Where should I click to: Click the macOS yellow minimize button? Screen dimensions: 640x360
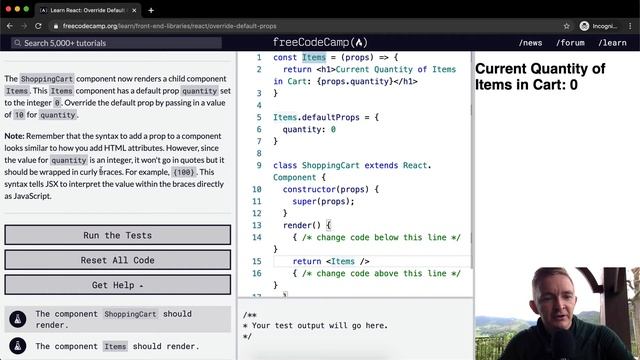[17, 9]
